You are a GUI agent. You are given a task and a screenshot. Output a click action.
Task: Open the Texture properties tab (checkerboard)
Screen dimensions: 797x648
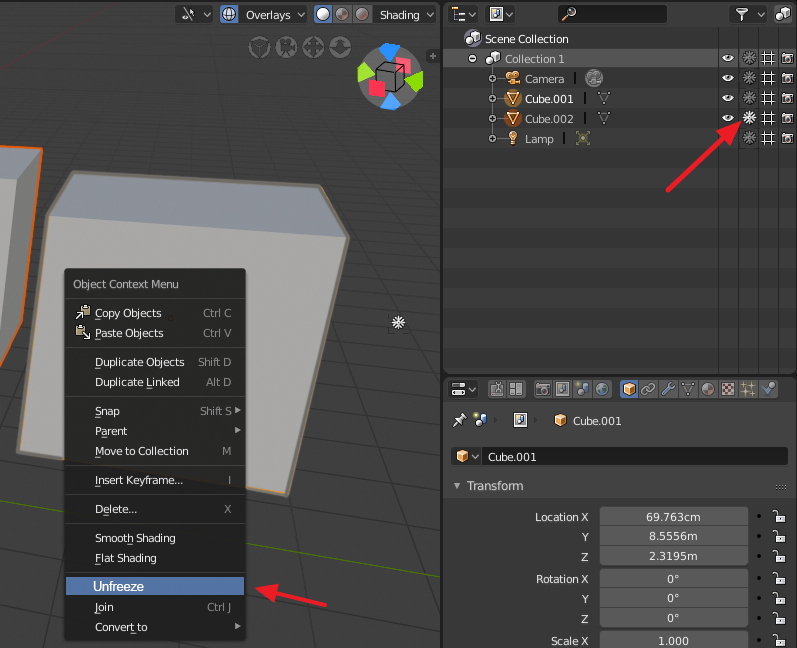pos(728,389)
